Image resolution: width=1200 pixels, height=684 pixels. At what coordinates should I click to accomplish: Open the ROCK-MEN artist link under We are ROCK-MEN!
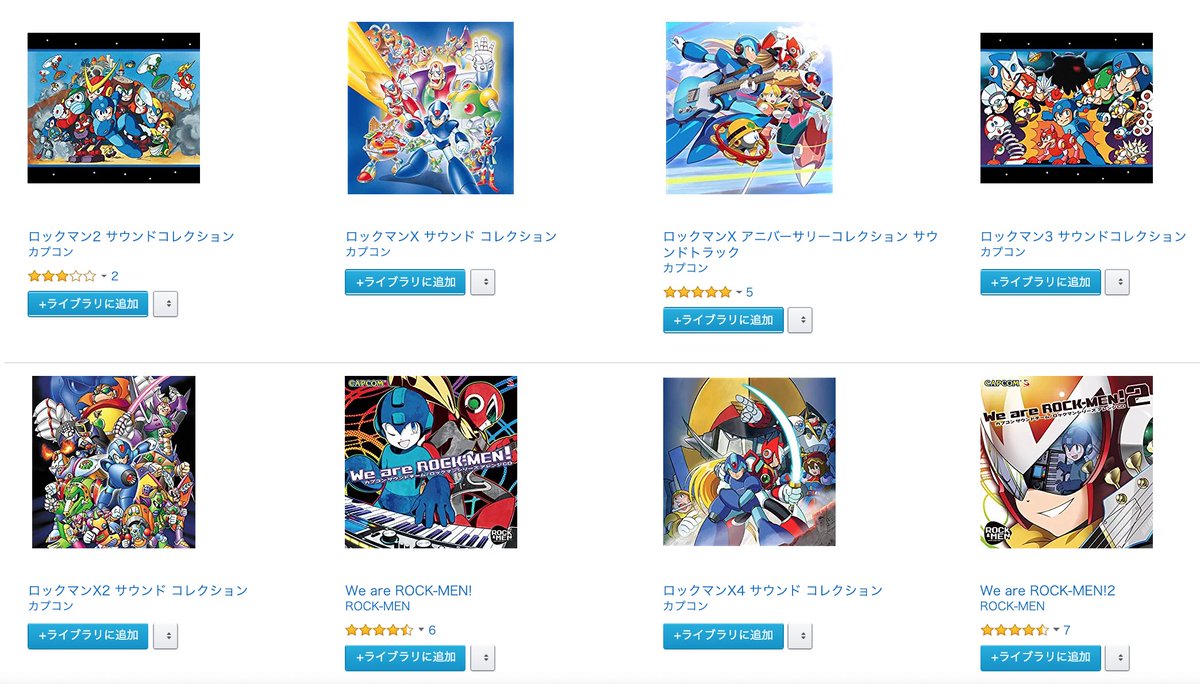(x=377, y=606)
